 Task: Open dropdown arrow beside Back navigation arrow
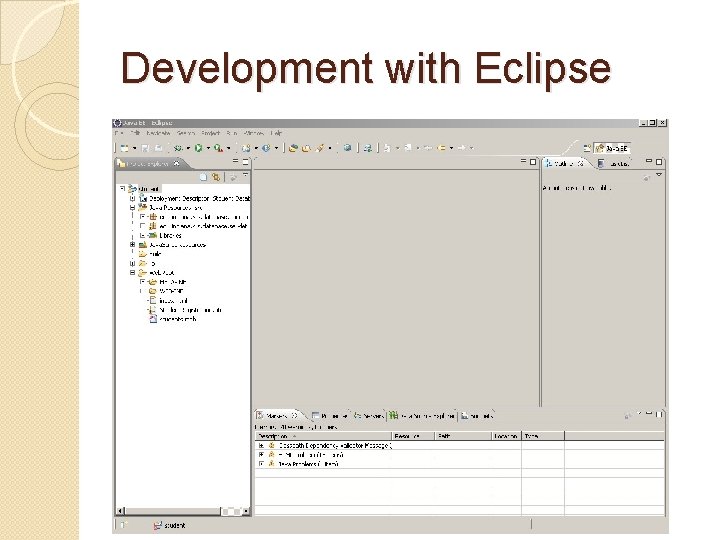[451, 148]
